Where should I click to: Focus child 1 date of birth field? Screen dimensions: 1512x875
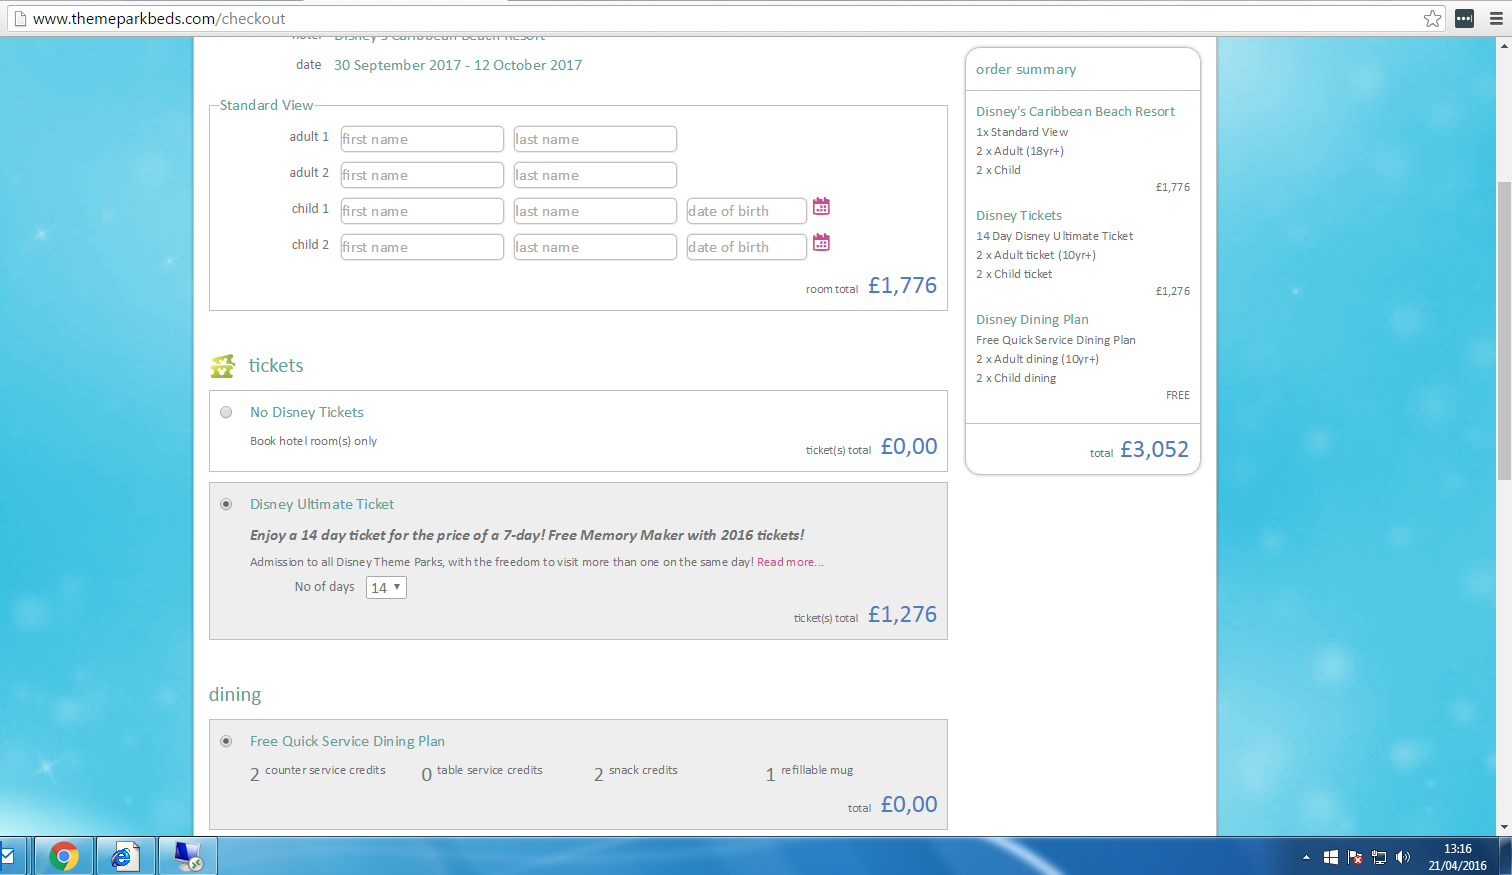point(747,211)
